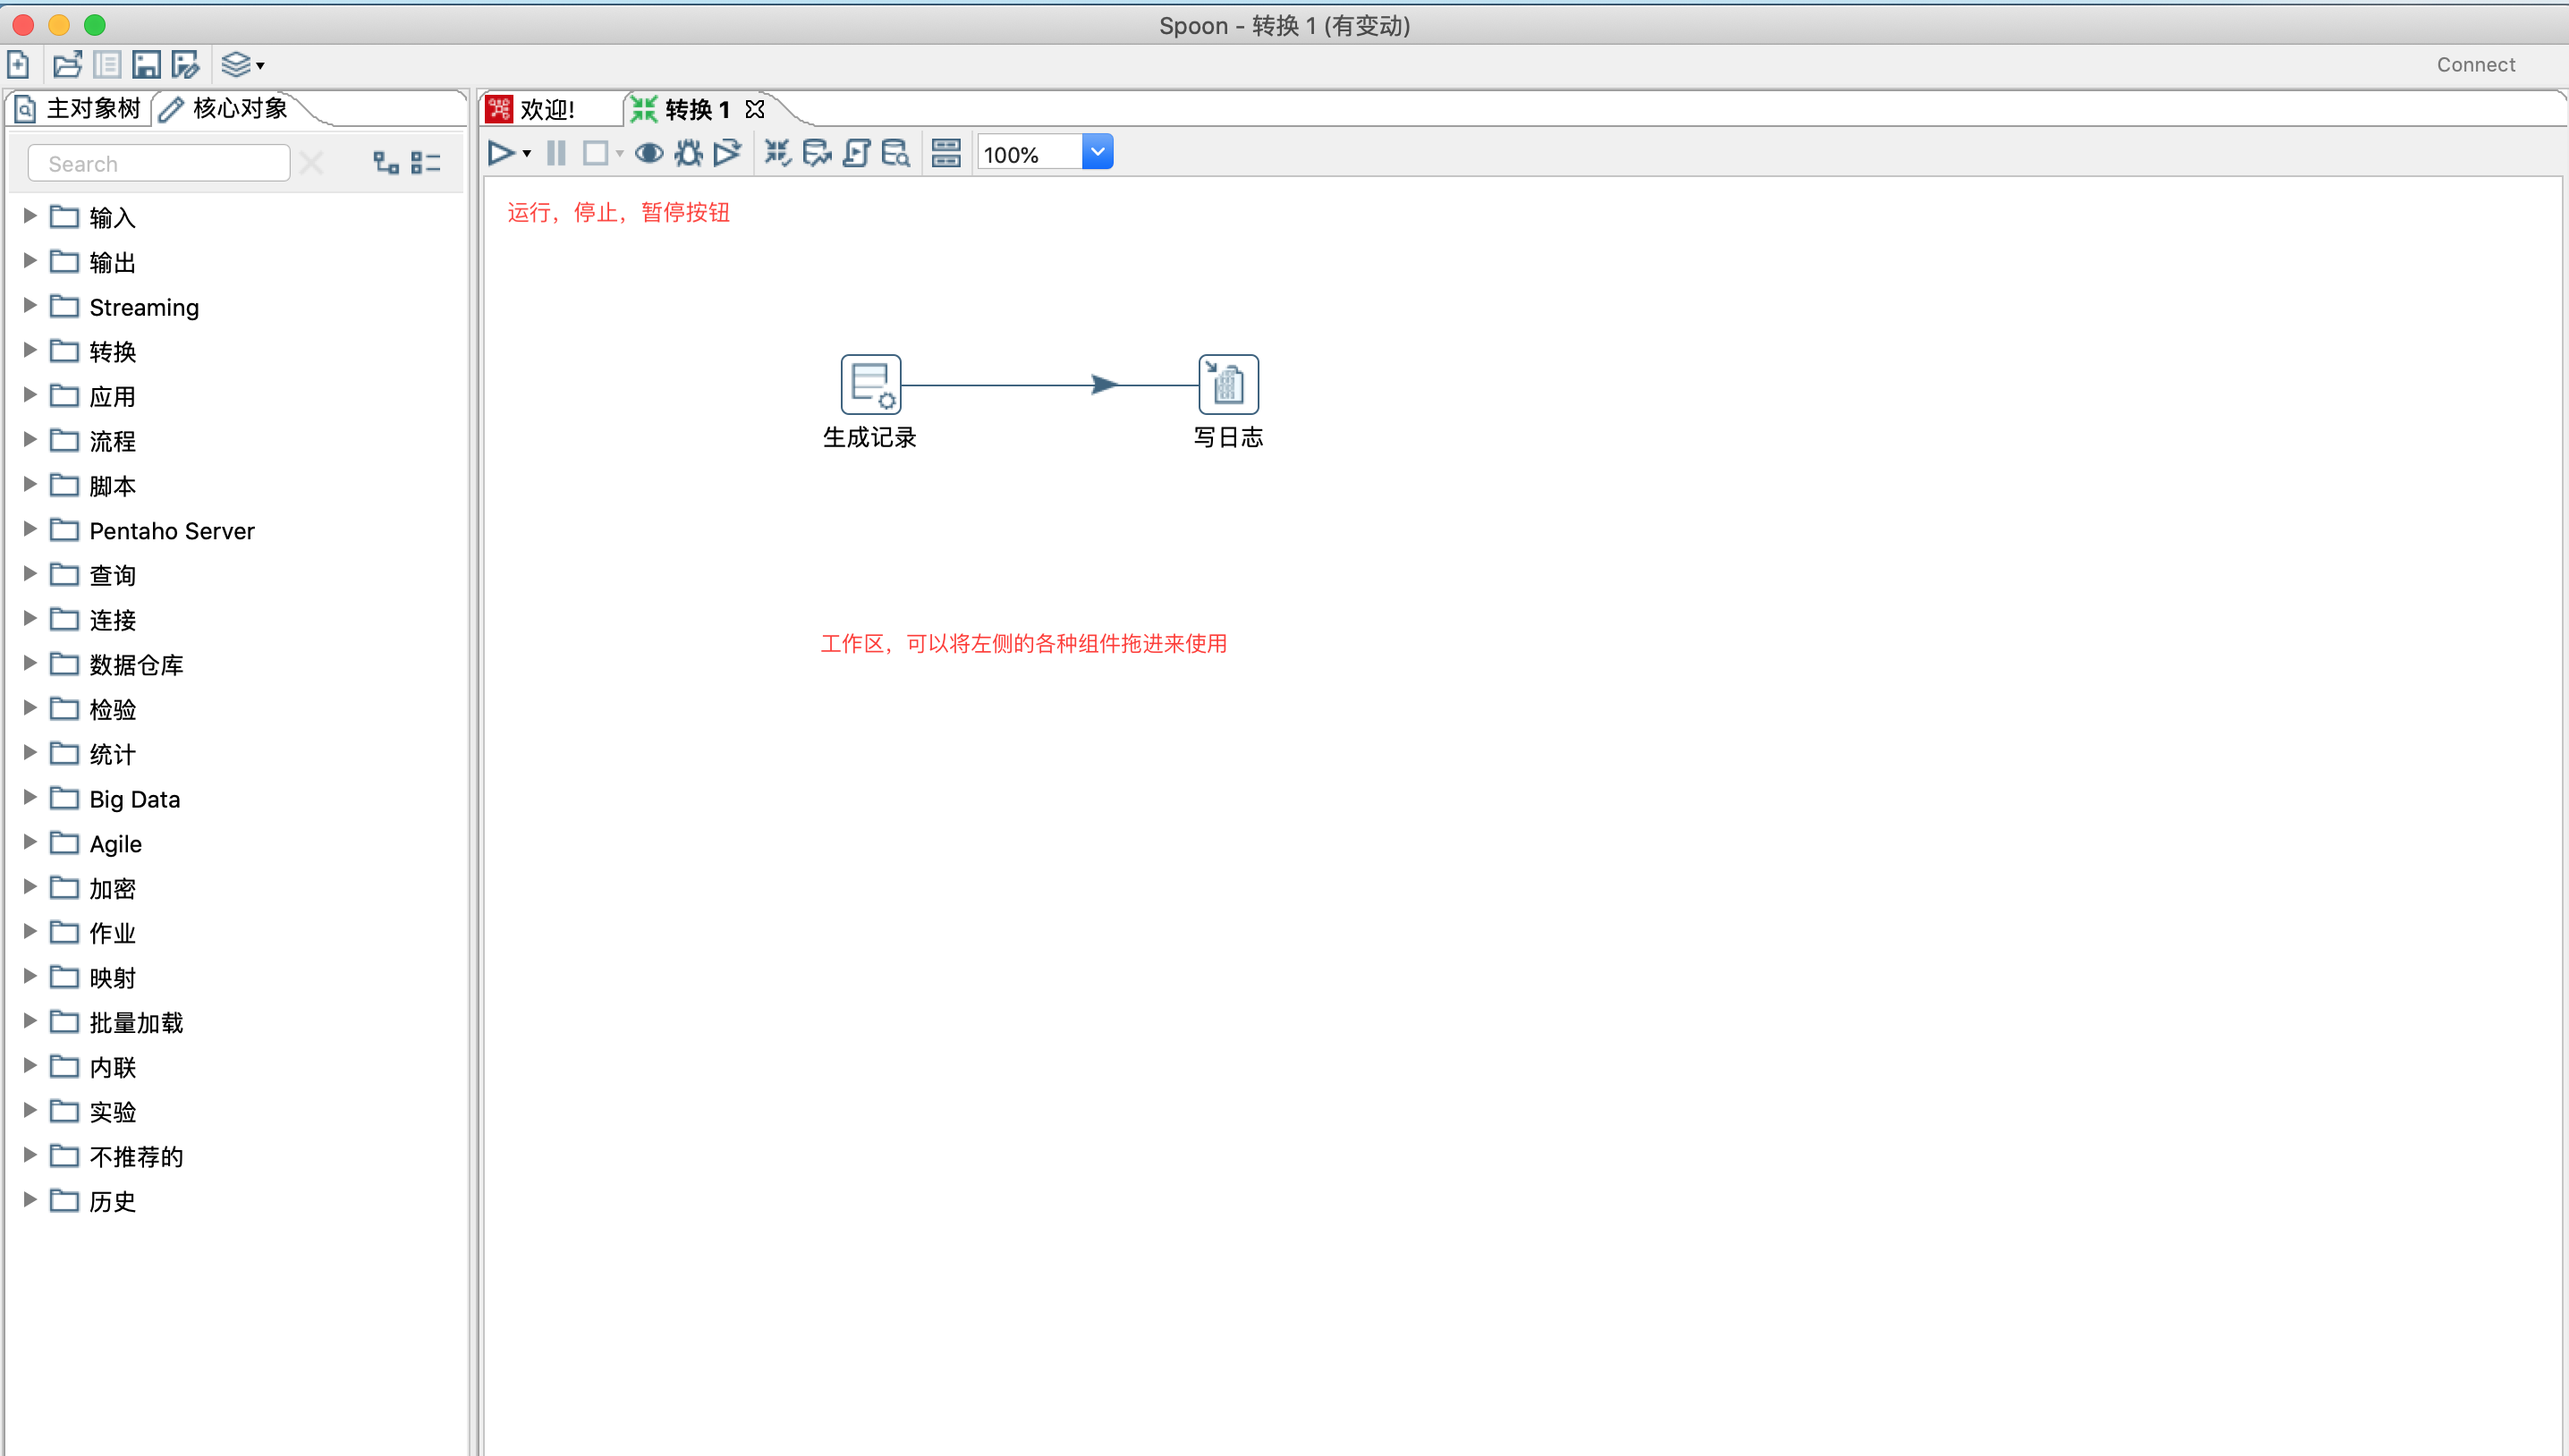Click the Save As icon
This screenshot has width=2569, height=1456.
pos(186,65)
